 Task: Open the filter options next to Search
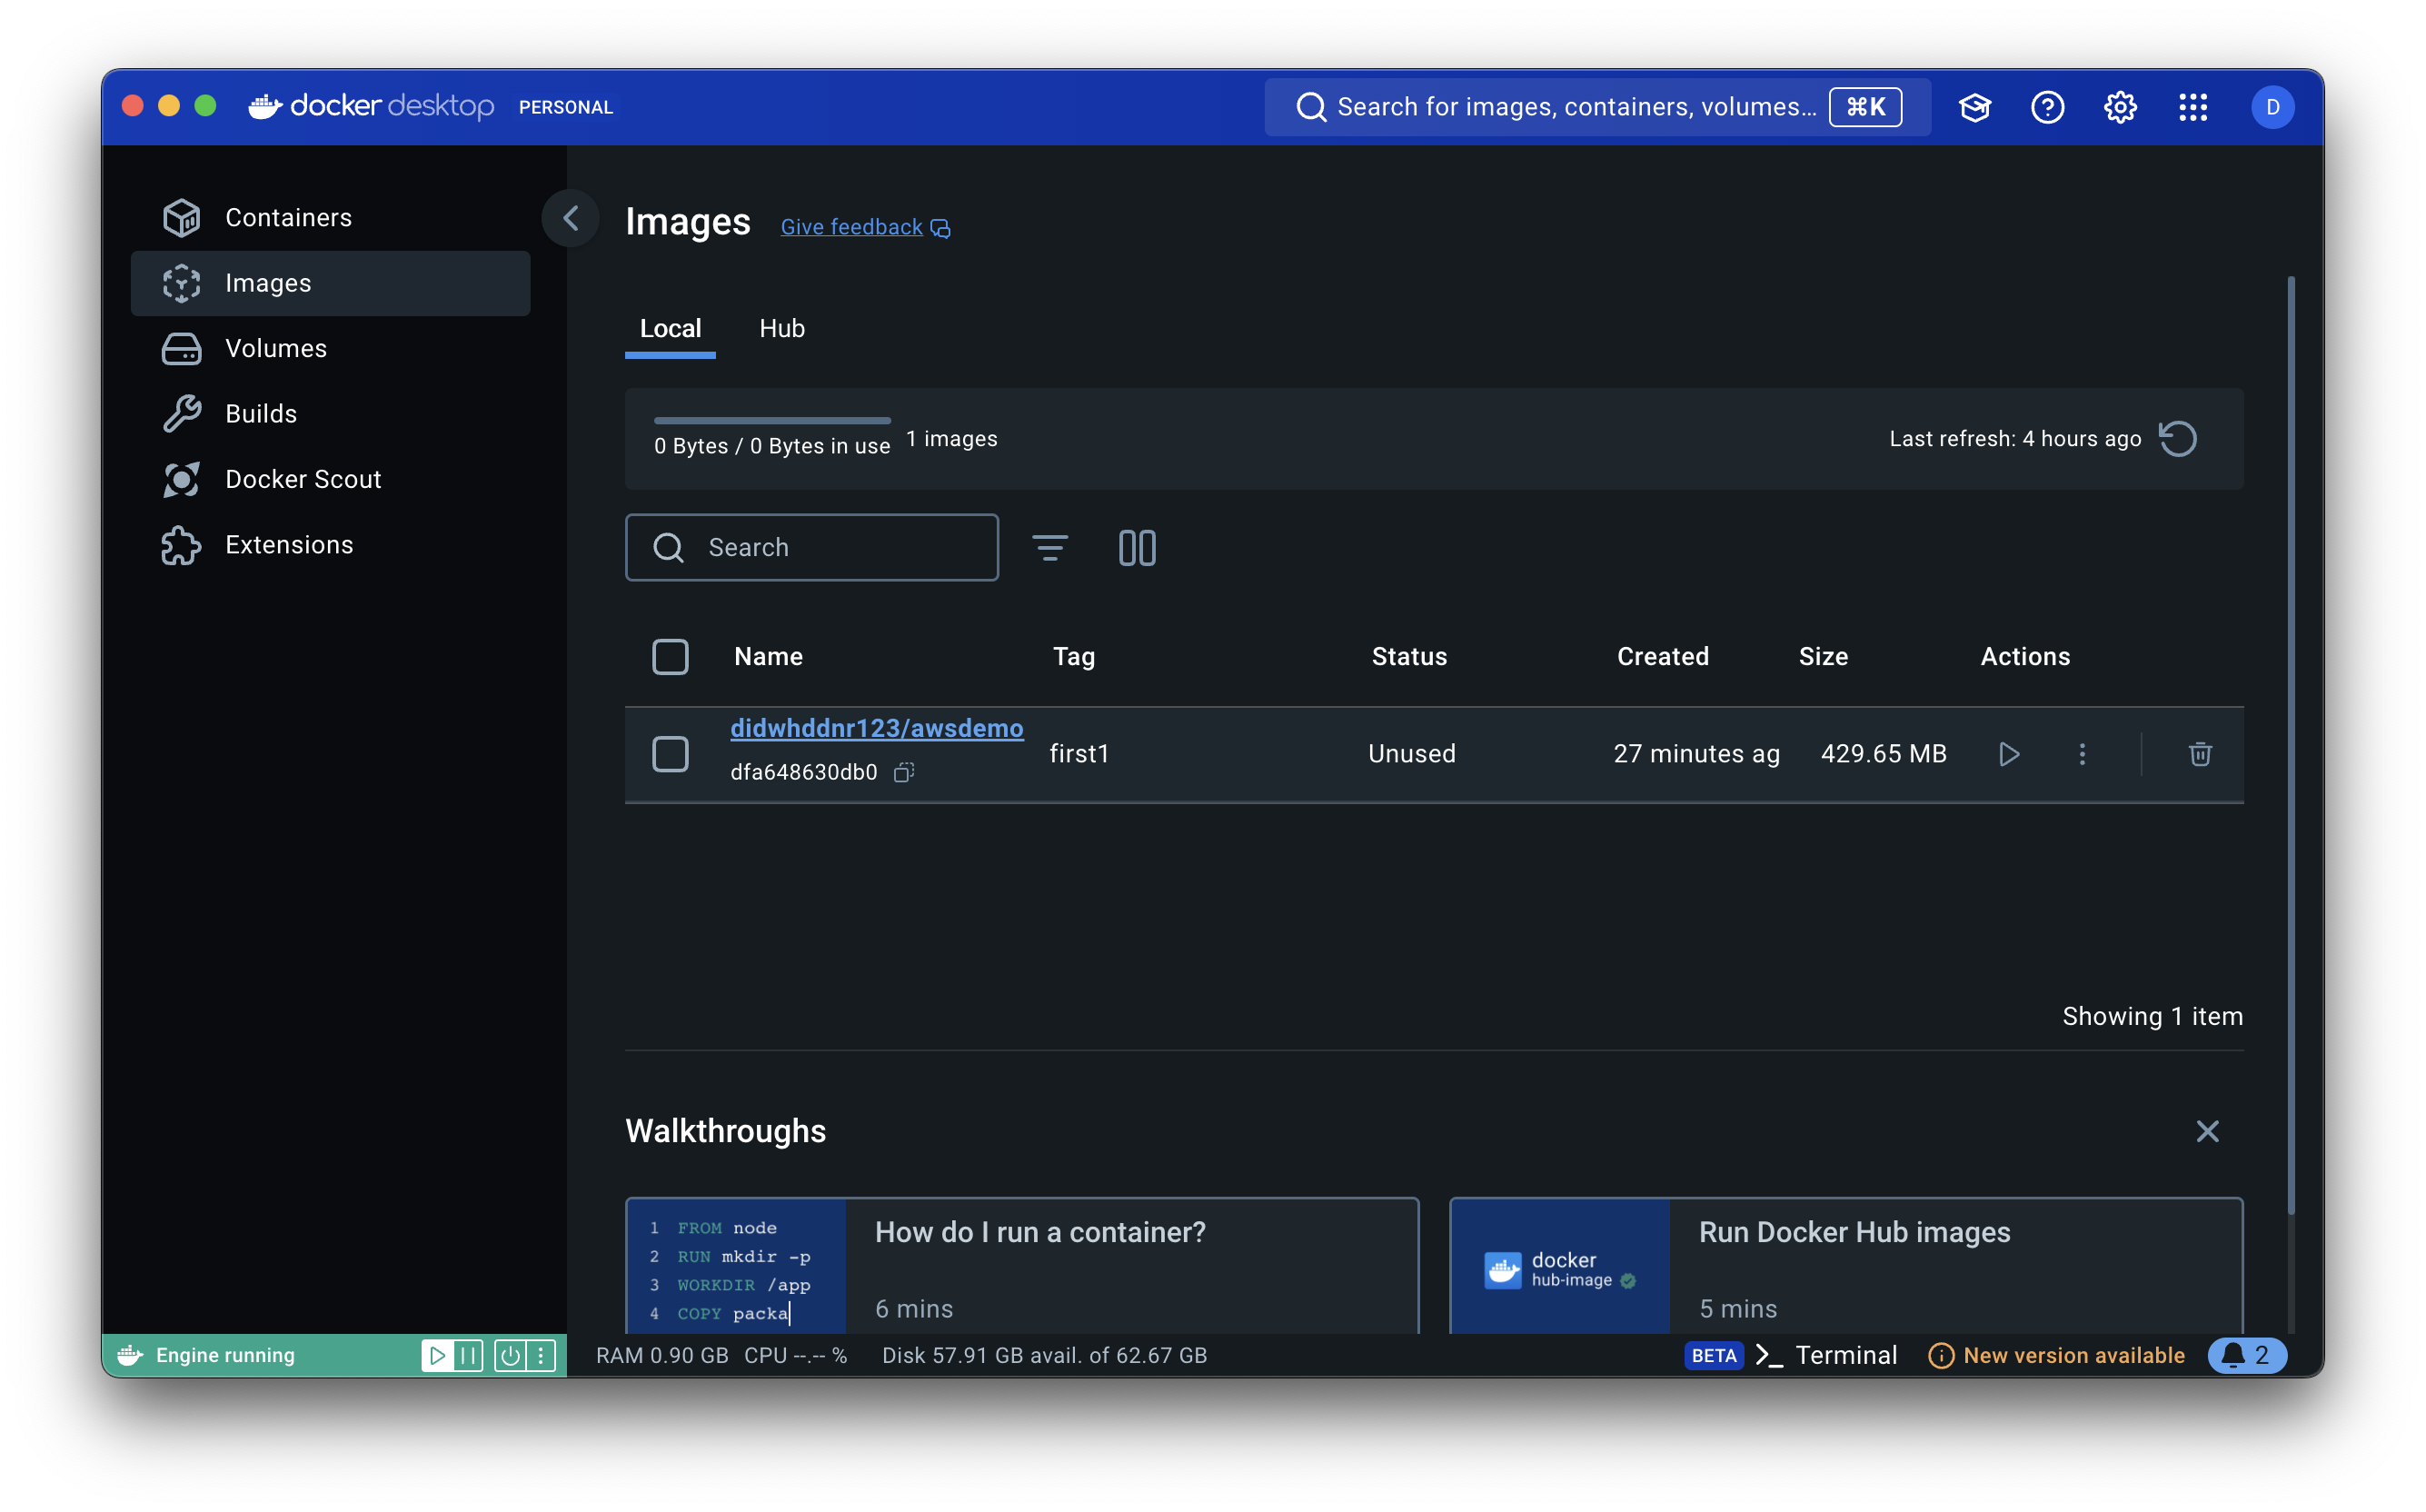(1049, 548)
